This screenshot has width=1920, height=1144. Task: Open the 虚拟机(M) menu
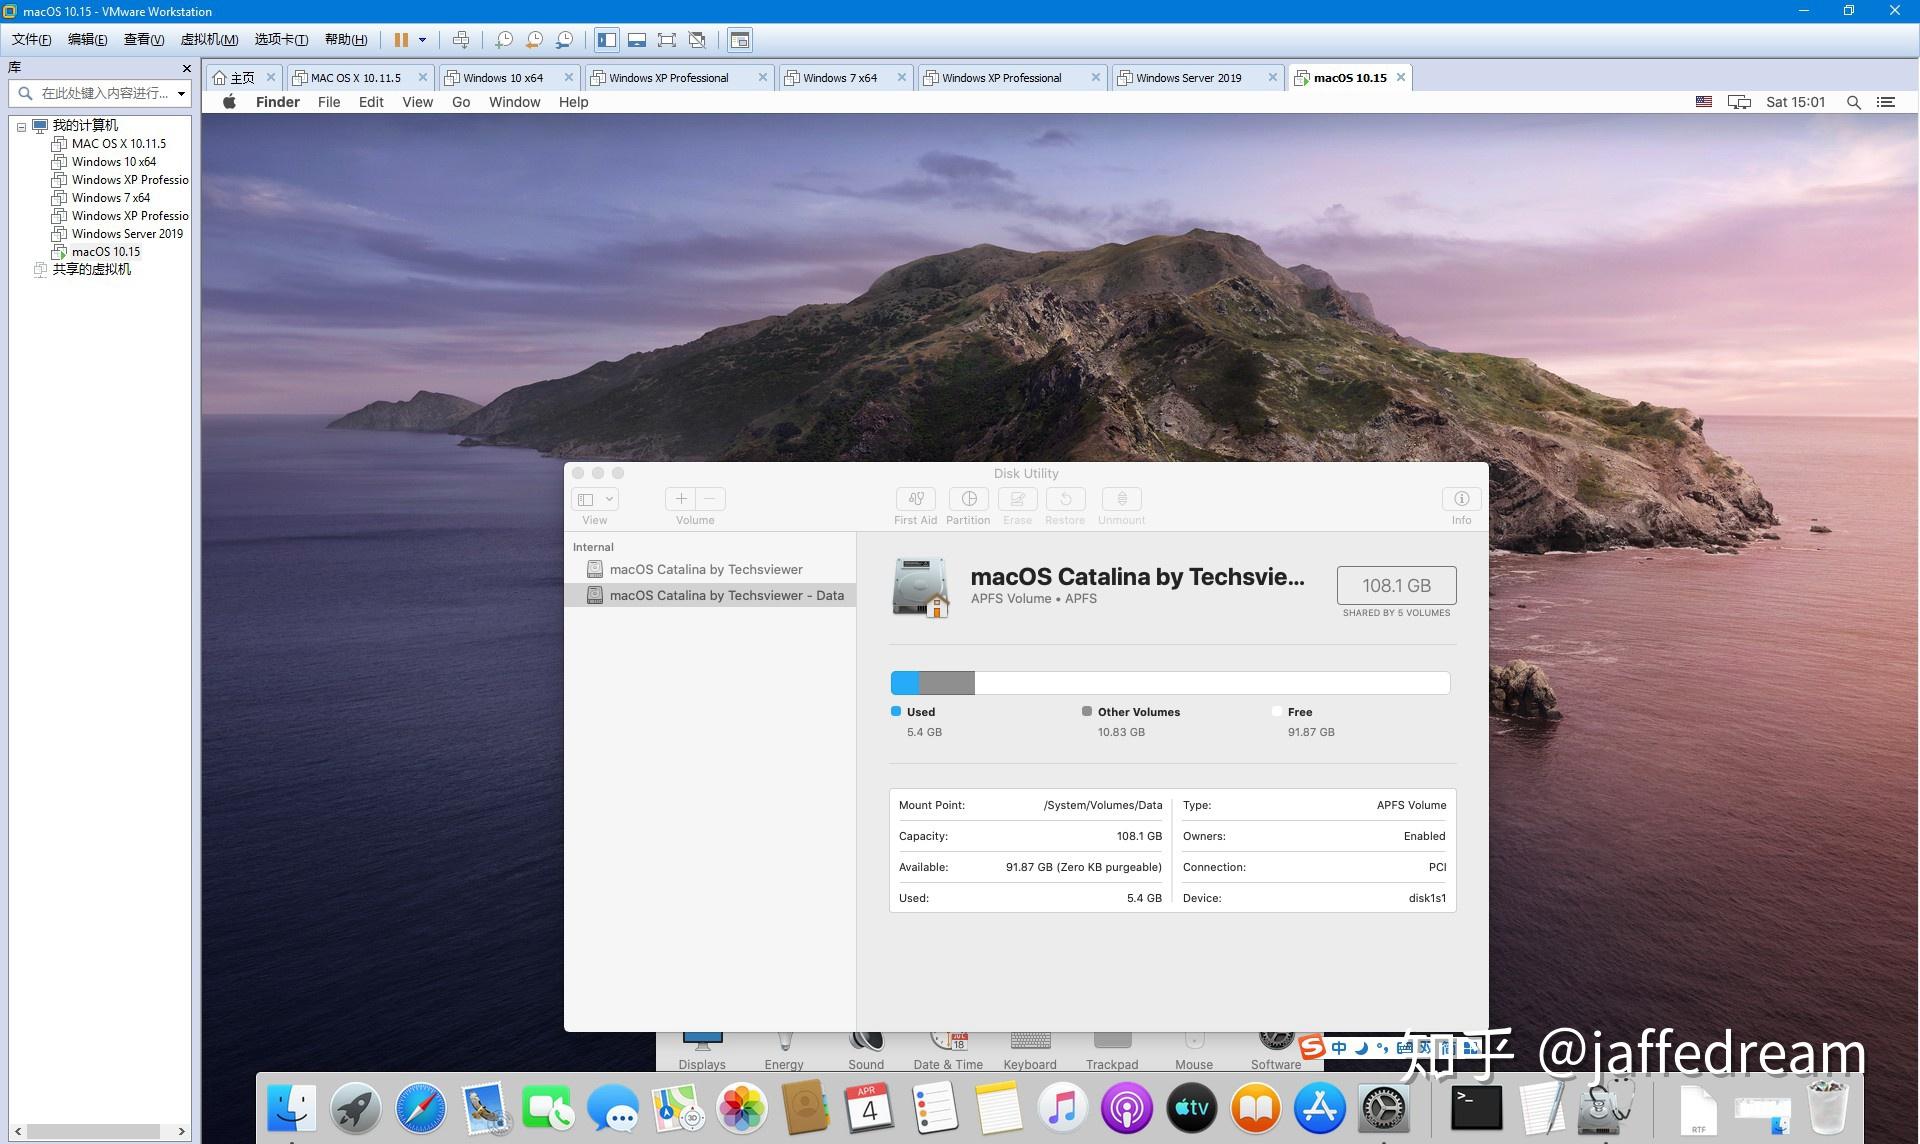coord(209,39)
